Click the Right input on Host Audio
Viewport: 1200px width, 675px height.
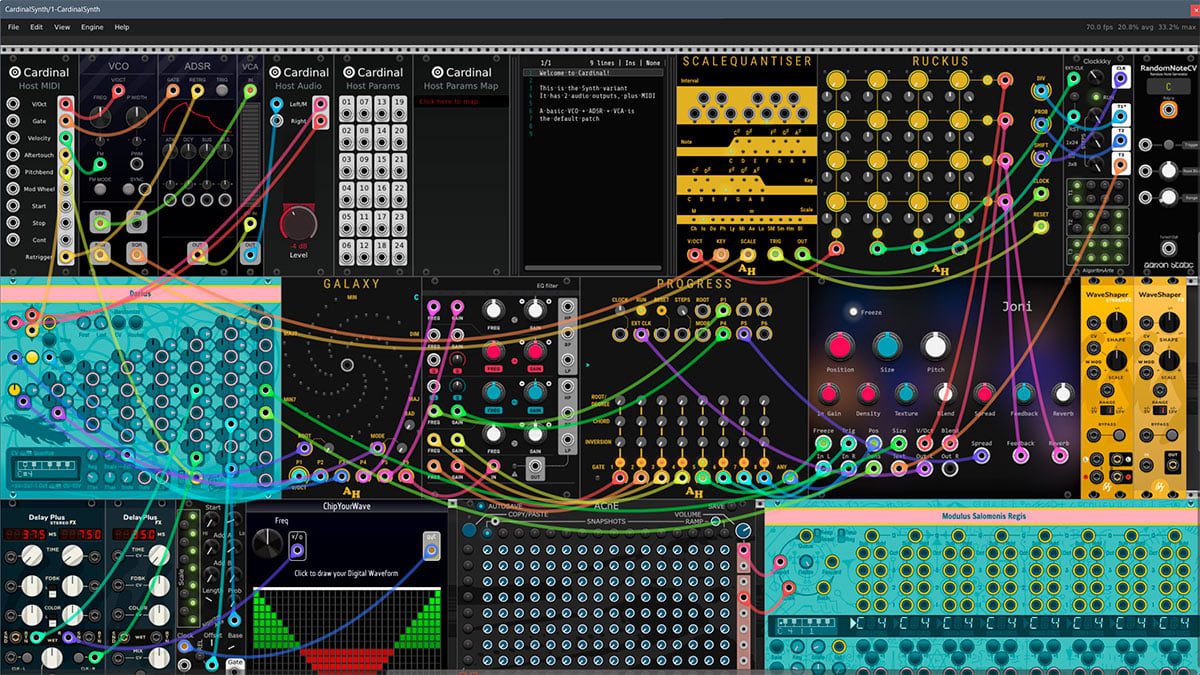point(277,121)
